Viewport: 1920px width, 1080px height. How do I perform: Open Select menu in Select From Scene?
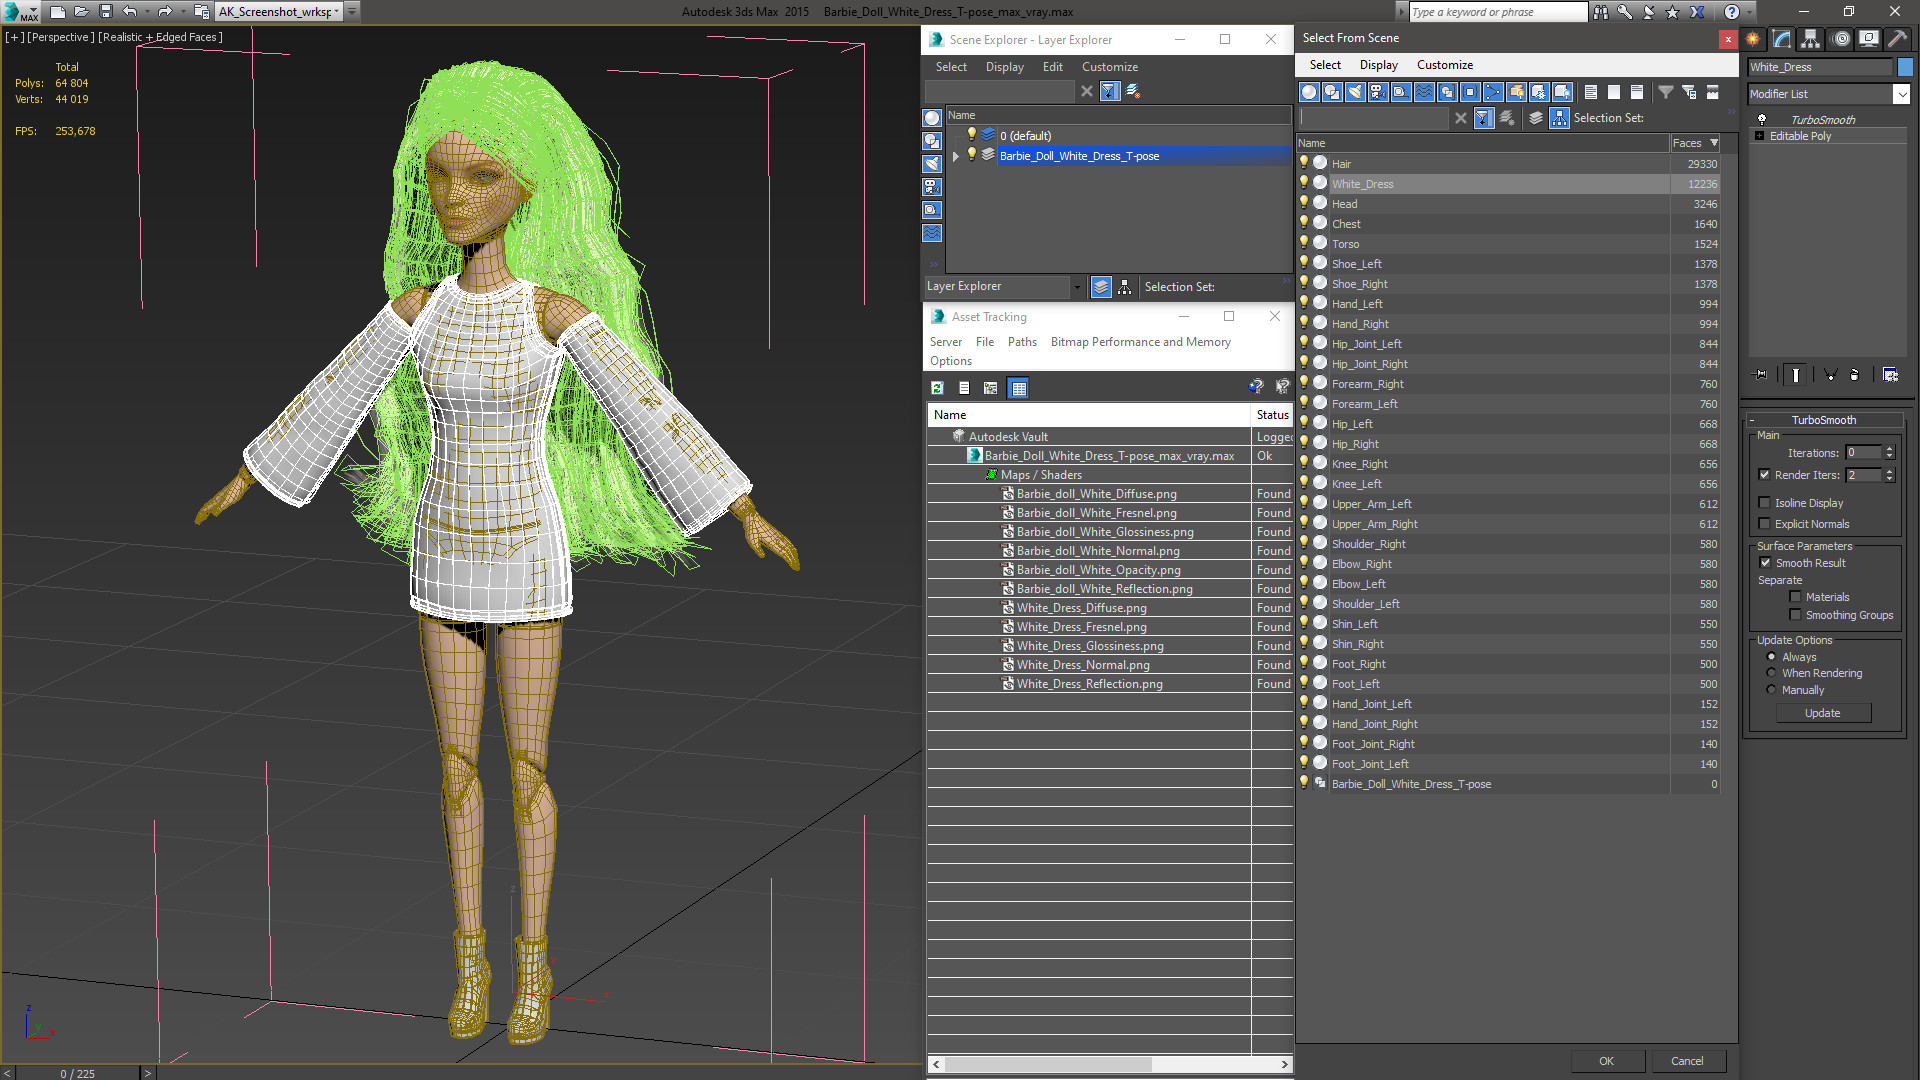click(1325, 65)
